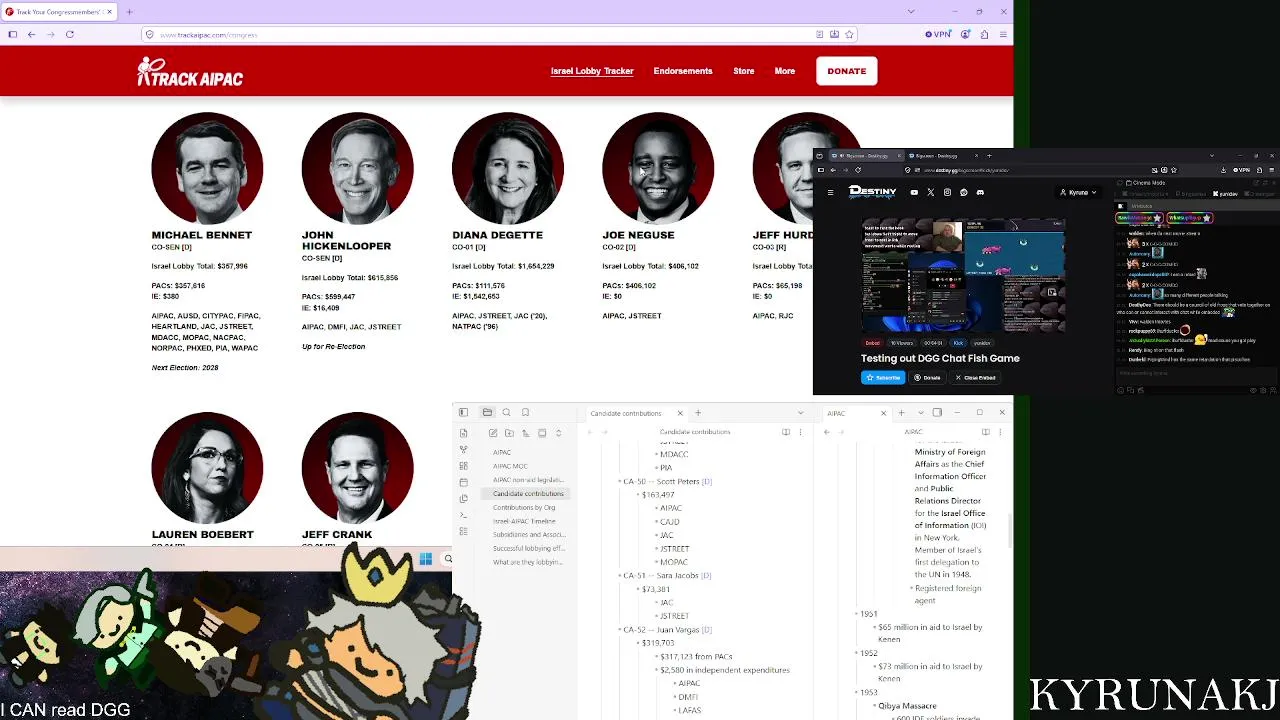
Task: Click Lauren Boebert's portrait photo
Action: point(207,468)
